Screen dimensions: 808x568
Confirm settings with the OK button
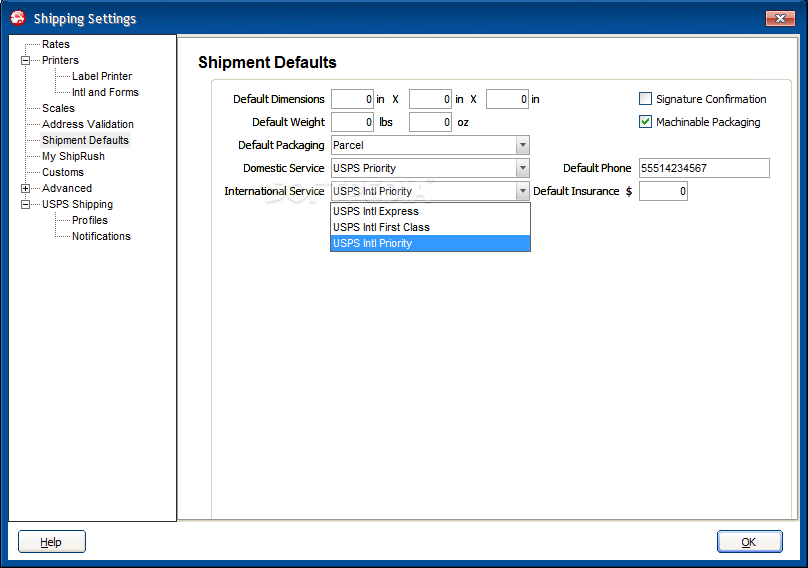(749, 542)
